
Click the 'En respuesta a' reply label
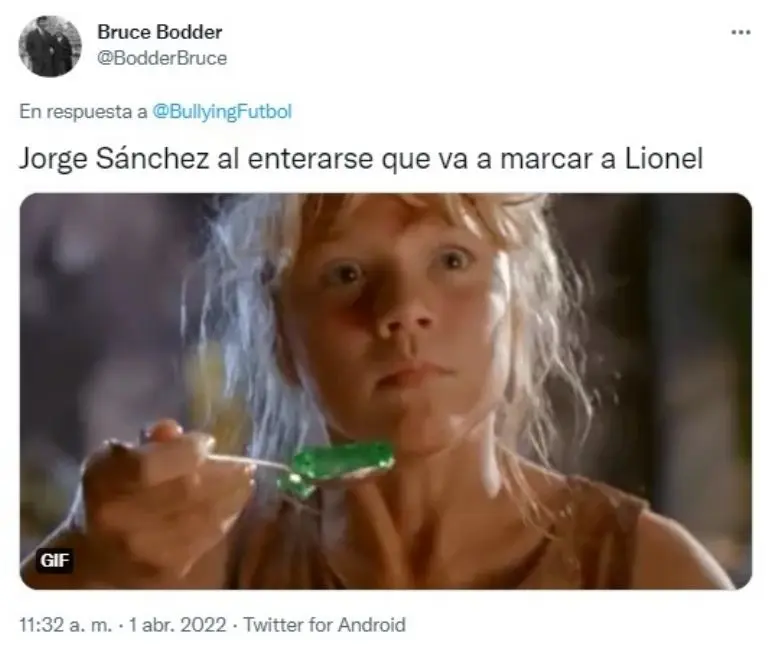click(x=83, y=112)
